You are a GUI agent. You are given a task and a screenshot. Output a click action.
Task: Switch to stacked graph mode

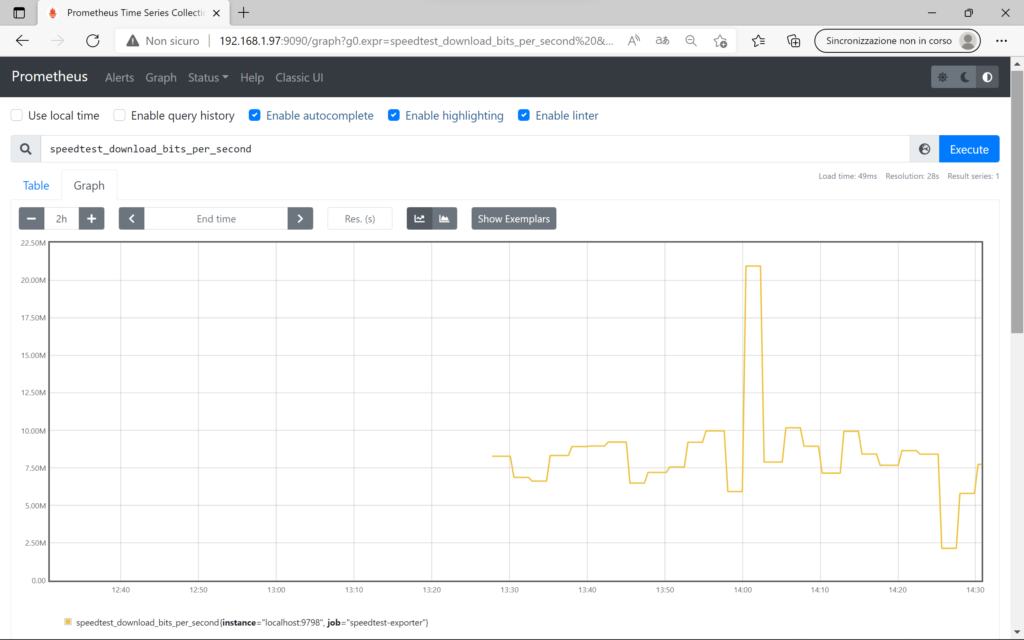(x=444, y=218)
